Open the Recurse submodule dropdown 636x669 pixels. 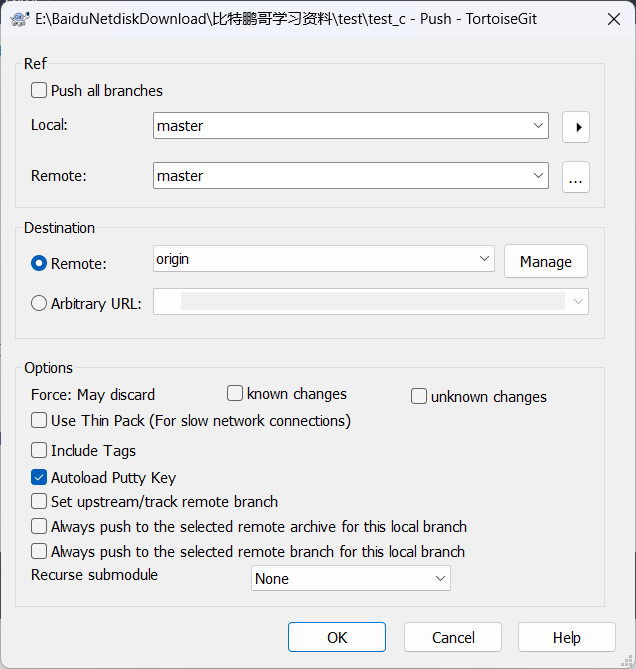coord(351,578)
